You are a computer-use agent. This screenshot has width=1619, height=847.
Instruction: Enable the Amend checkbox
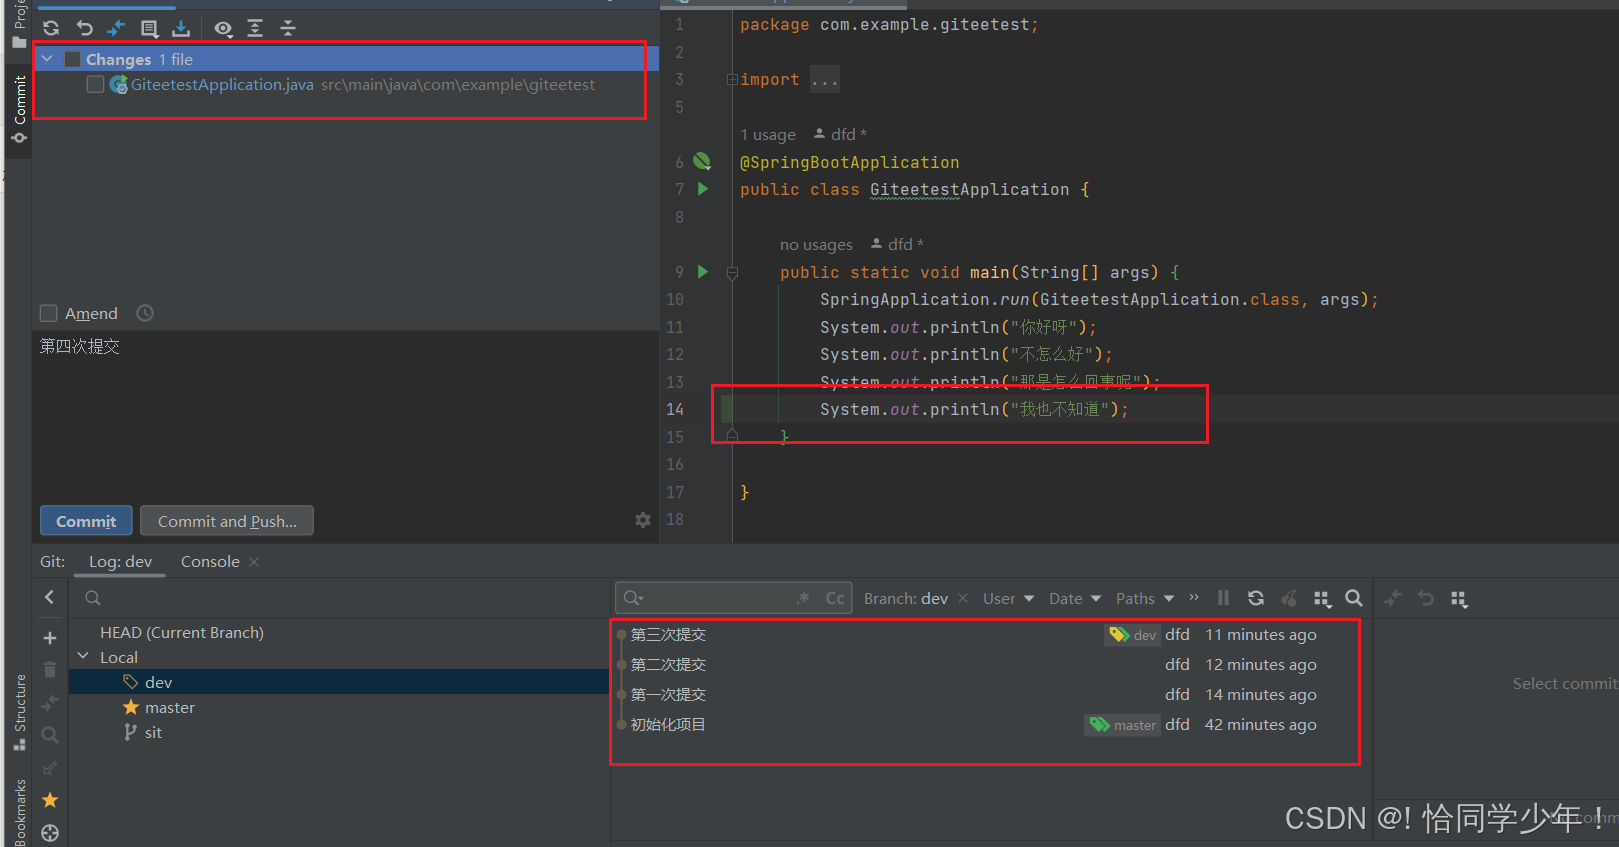[48, 313]
